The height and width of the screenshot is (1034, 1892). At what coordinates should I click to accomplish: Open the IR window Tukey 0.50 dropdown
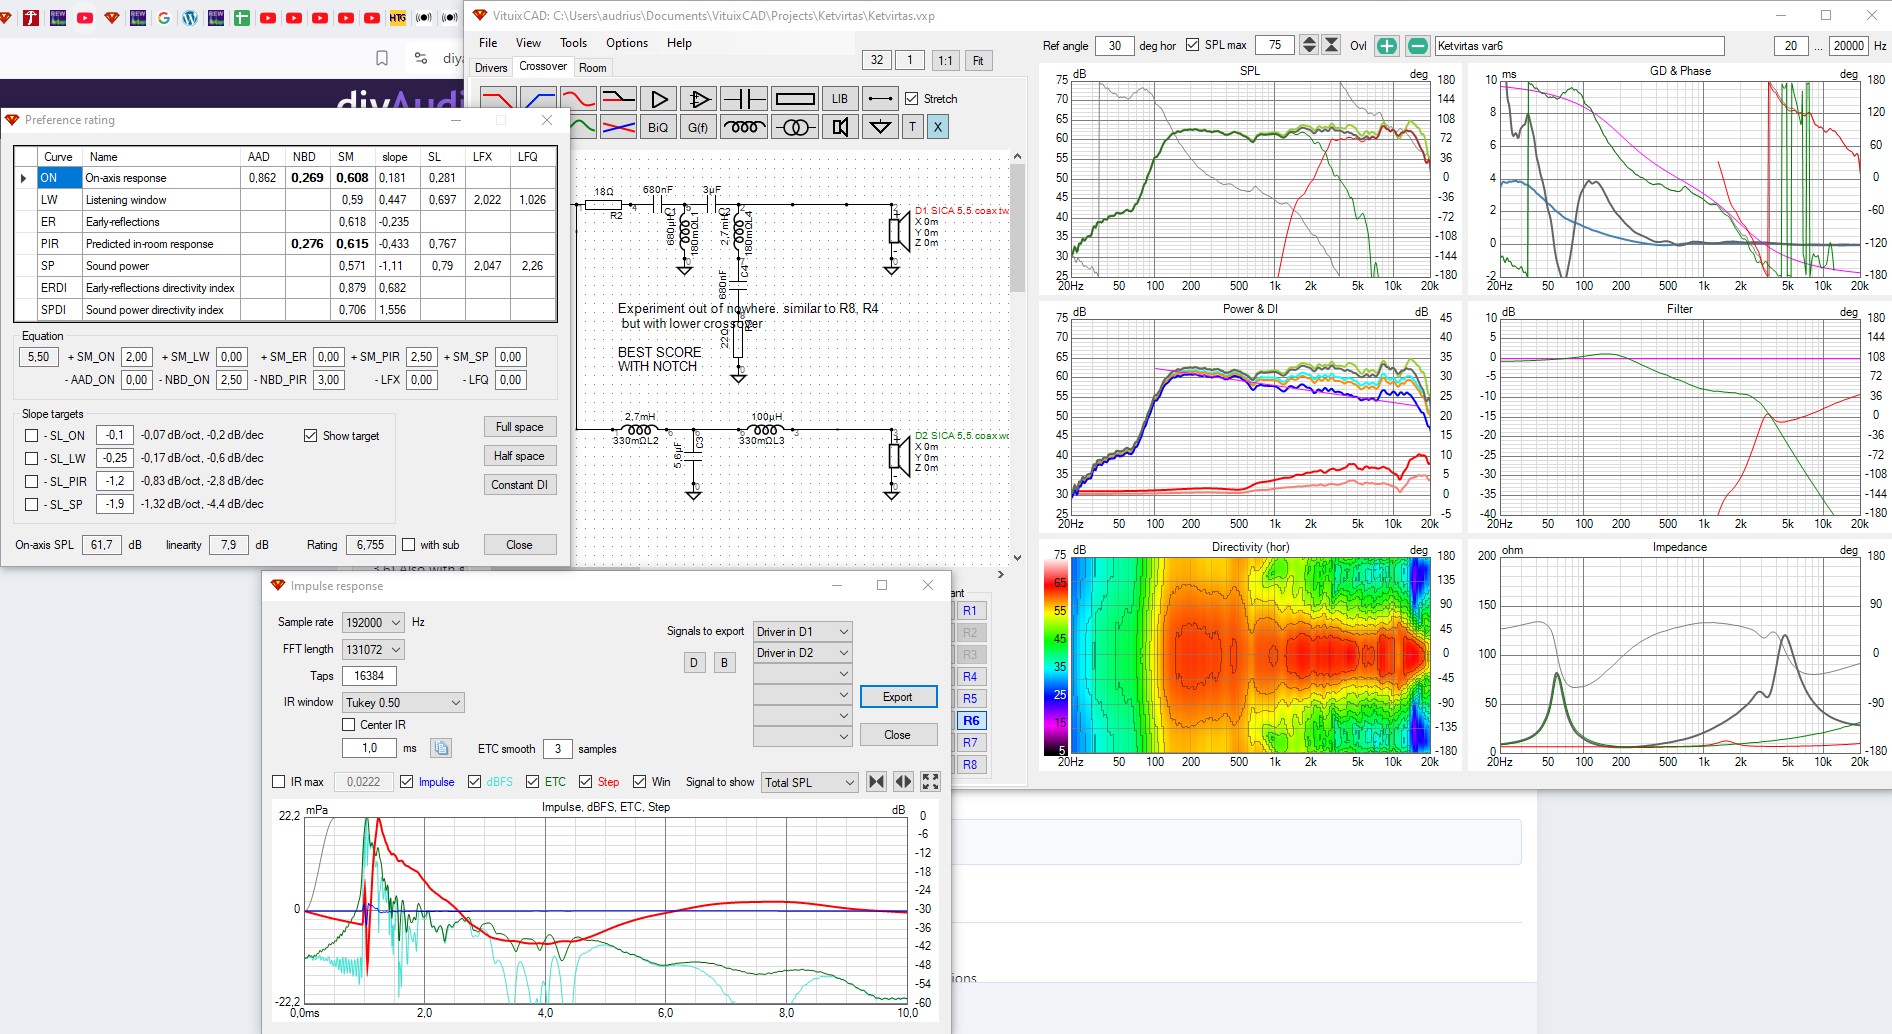403,703
